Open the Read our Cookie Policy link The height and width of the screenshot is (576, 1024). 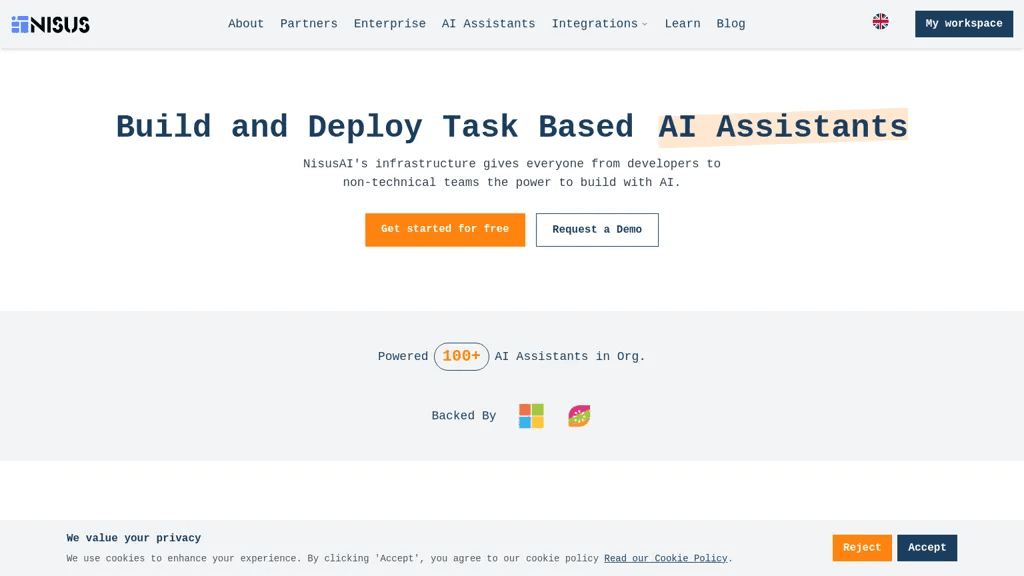[x=665, y=558]
